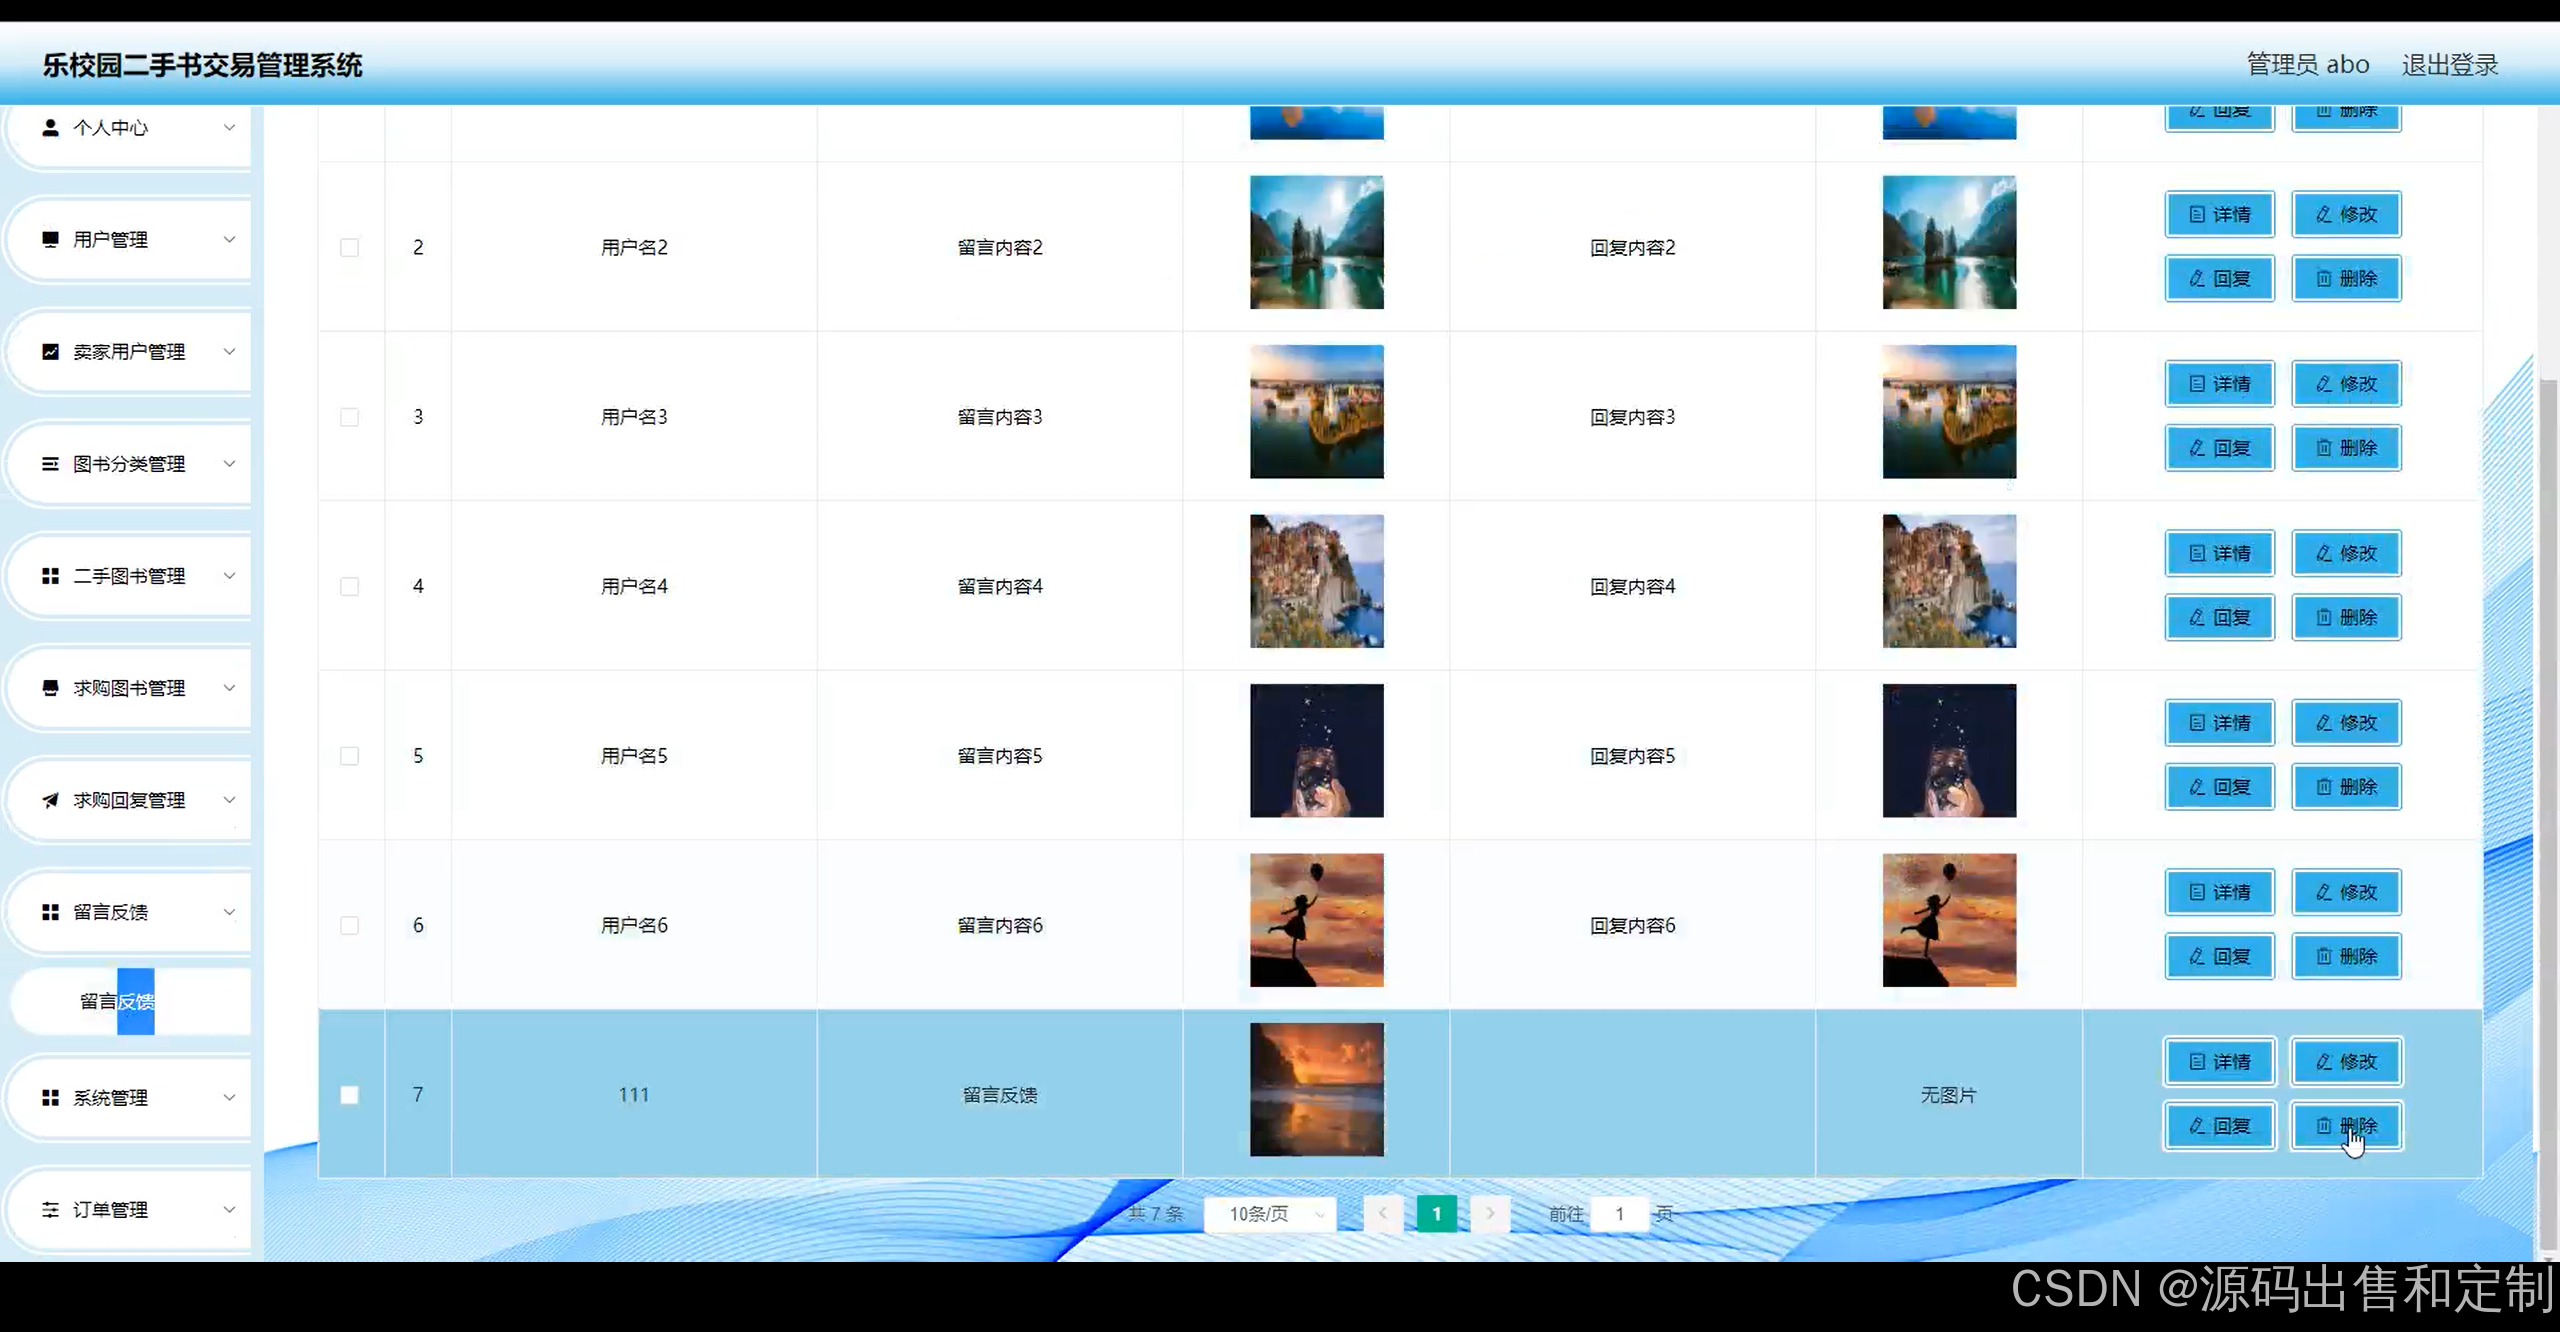Select row 7 checkbox
Viewport: 2560px width, 1332px height.
(349, 1095)
